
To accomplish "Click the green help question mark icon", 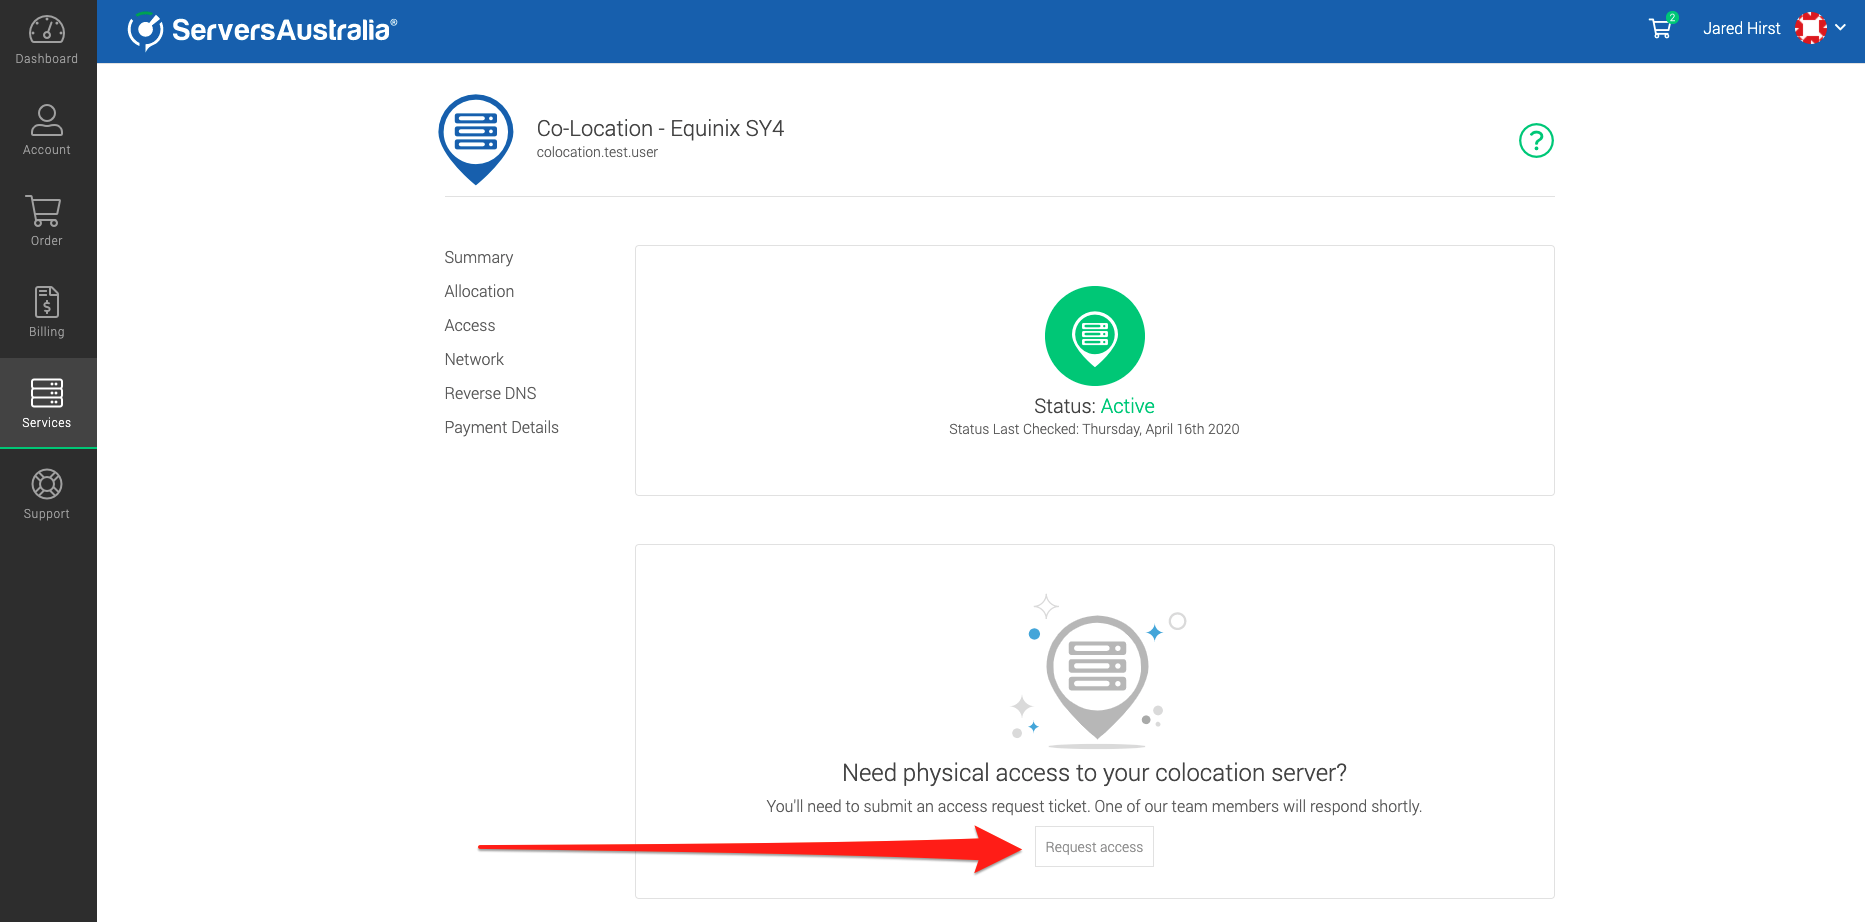I will click(1535, 141).
